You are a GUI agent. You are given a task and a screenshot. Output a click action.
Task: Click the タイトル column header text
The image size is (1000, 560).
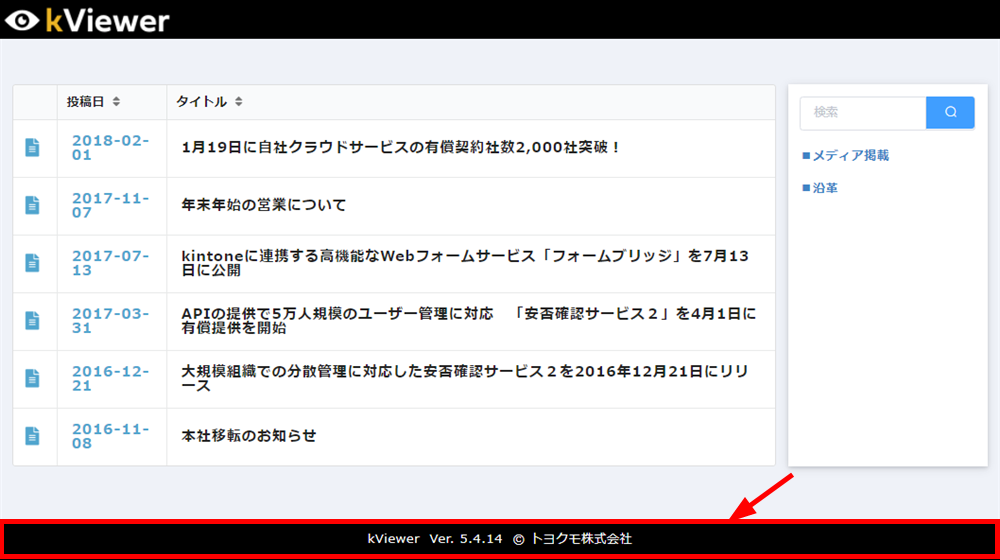tap(202, 101)
